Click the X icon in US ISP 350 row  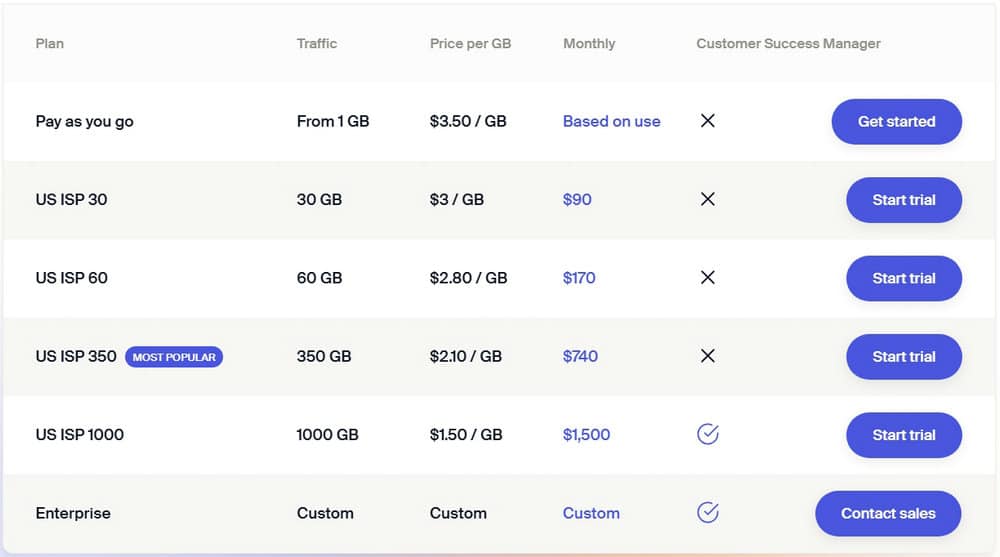click(707, 356)
